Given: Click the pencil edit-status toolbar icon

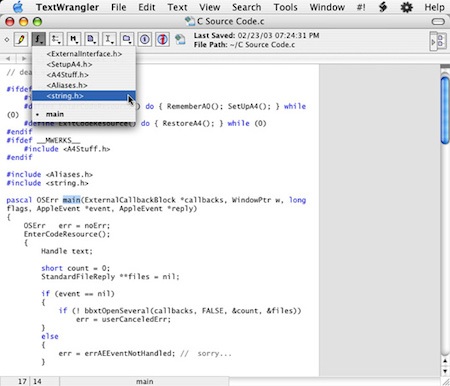Looking at the screenshot, I should [x=21, y=39].
